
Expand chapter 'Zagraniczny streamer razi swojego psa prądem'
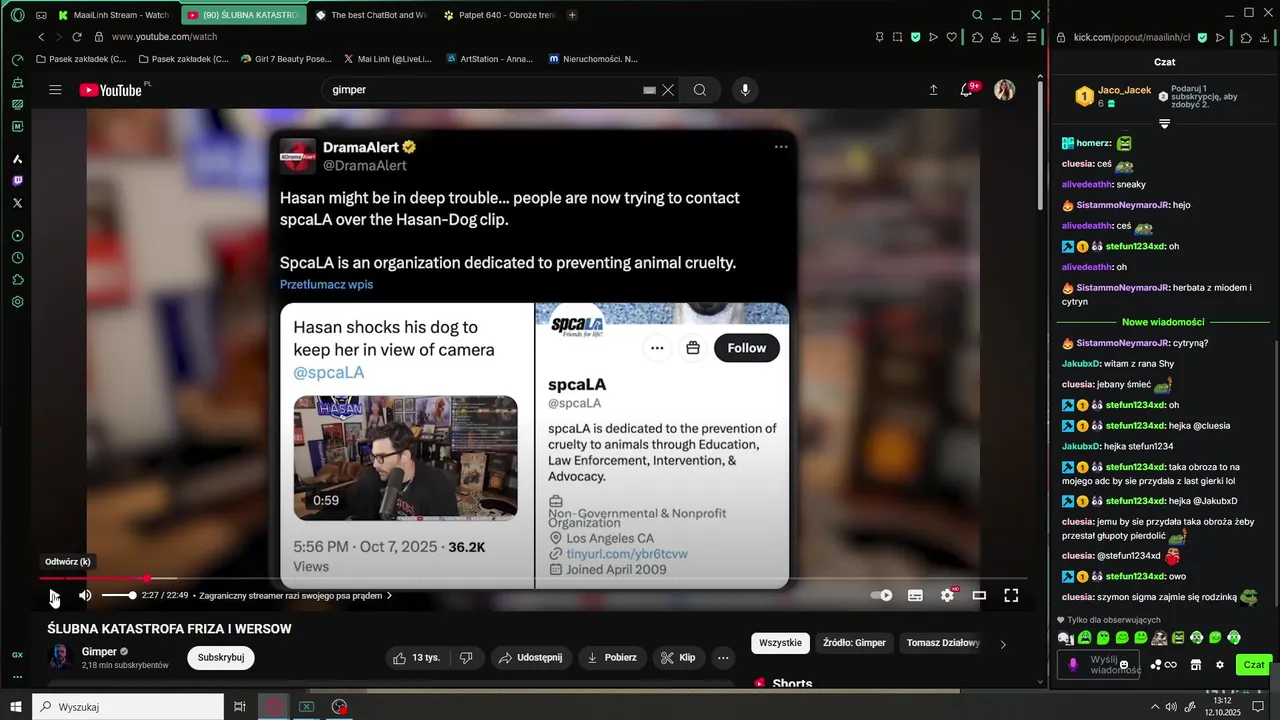click(296, 595)
